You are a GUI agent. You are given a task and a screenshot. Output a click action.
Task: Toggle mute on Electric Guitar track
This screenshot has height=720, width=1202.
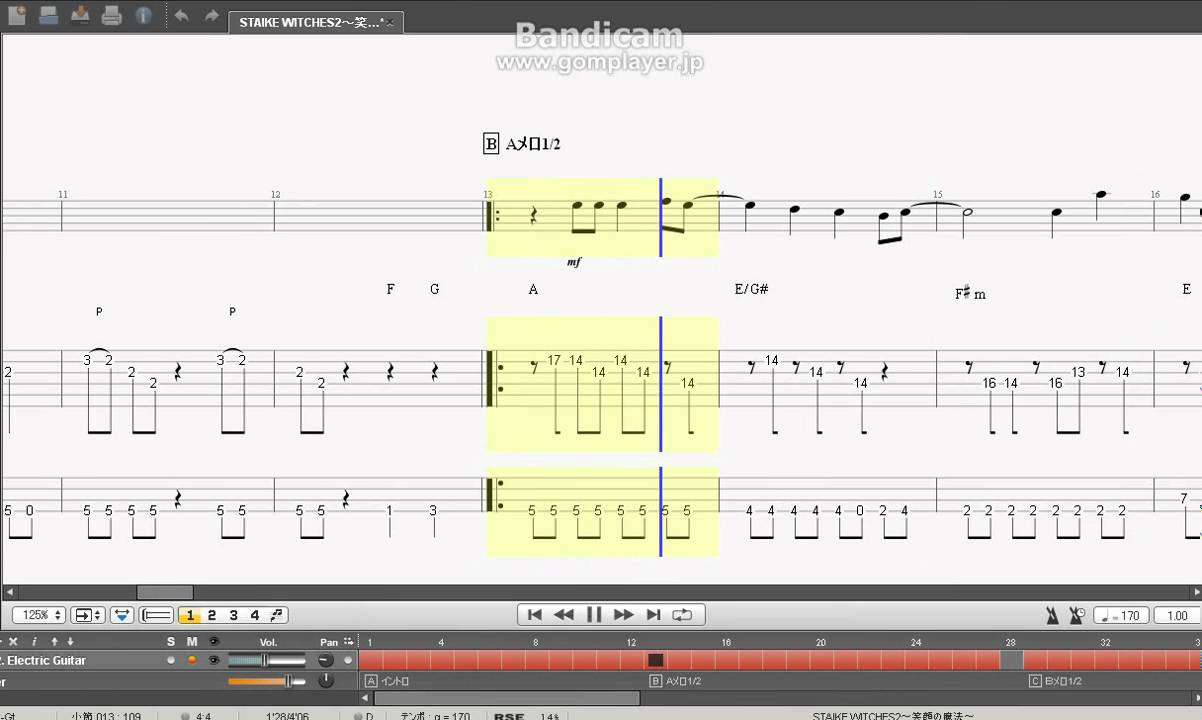click(x=192, y=660)
